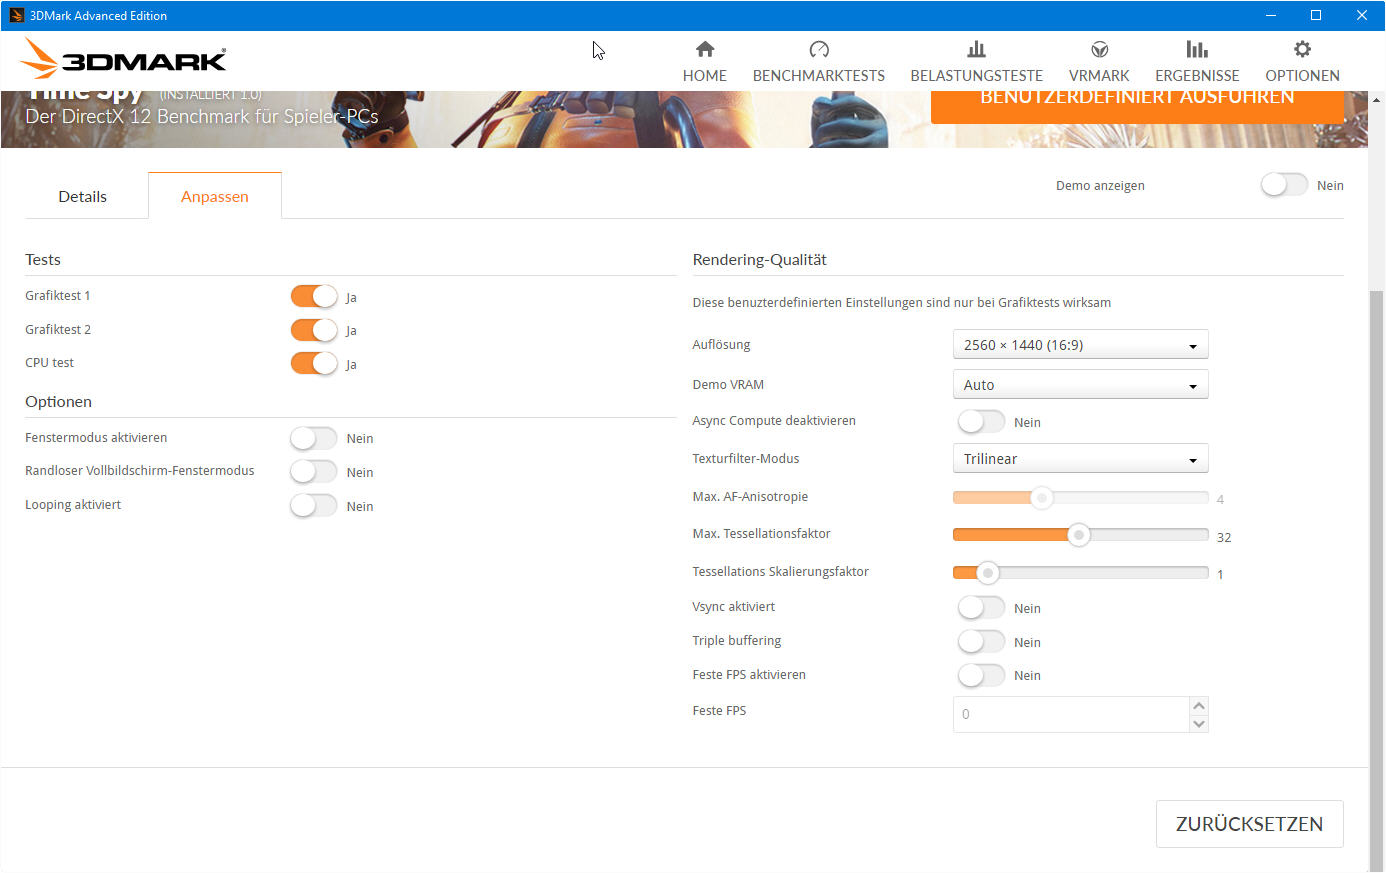1386x873 pixels.
Task: Click Max. AF-Anisotropie slider handle
Action: pos(1042,497)
